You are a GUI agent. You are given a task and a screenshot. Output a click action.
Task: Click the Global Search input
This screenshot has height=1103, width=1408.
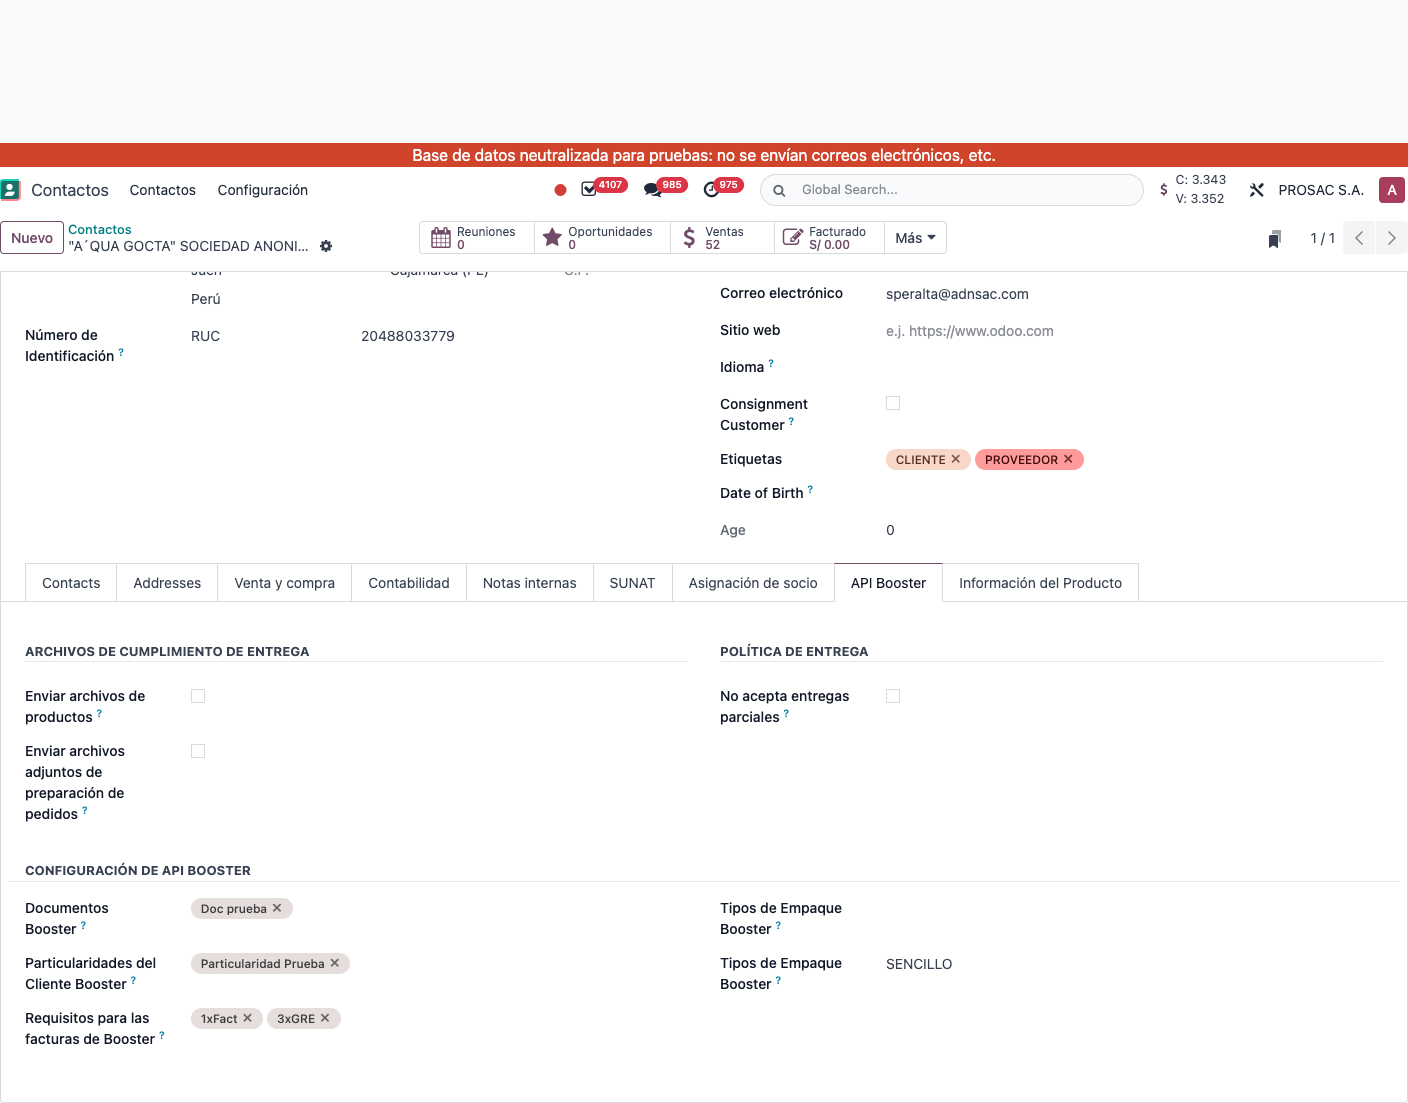(965, 190)
